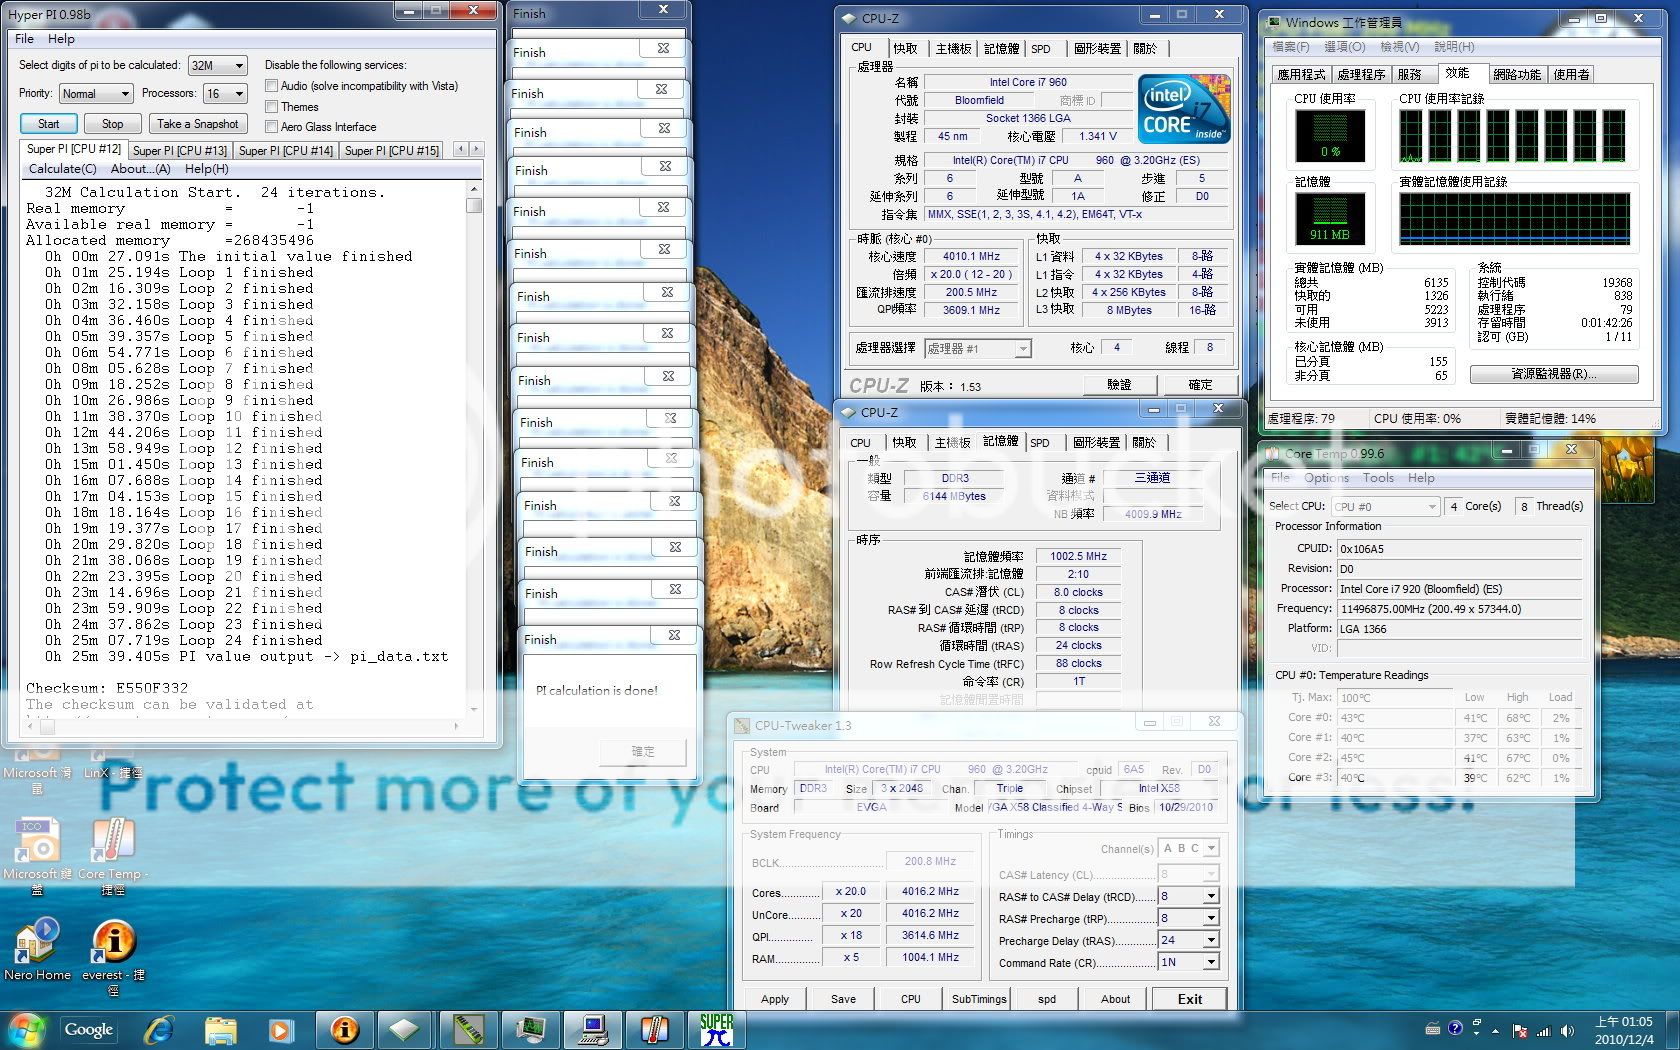Click the volume speaker icon in system tray
This screenshot has width=1680, height=1050.
1566,1030
